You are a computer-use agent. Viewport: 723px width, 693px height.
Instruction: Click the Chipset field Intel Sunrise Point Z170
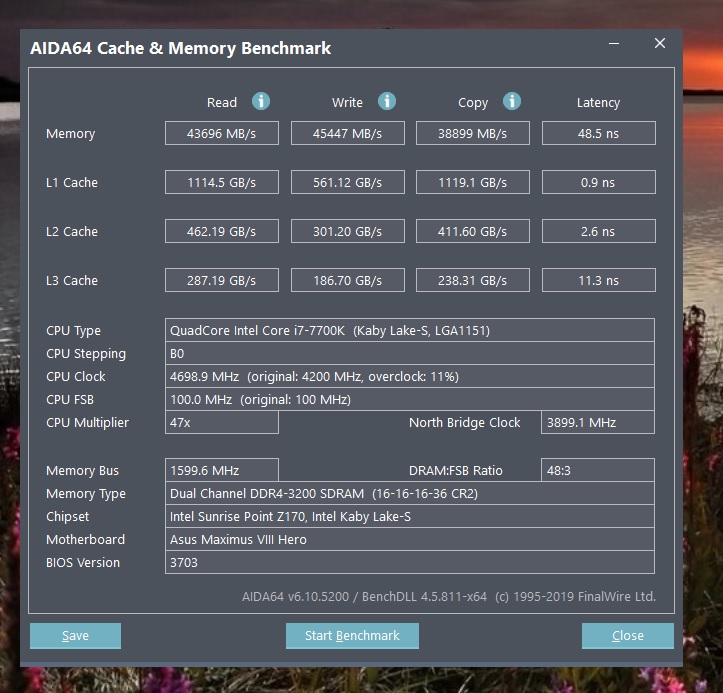tap(409, 516)
